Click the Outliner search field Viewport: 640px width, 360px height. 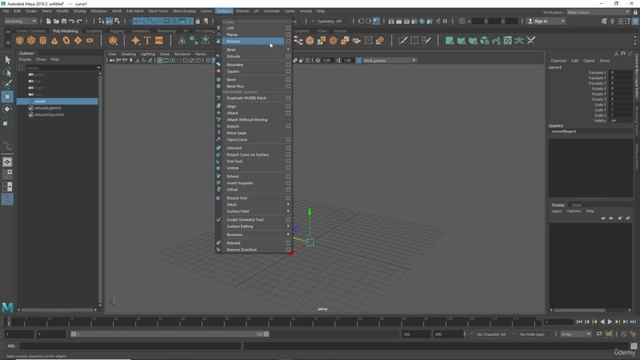point(63,67)
